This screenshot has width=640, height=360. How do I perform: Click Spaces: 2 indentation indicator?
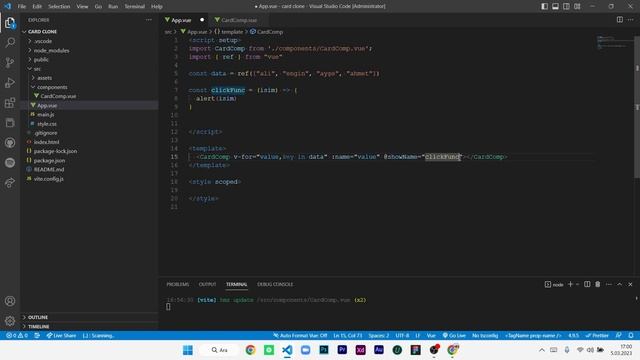(x=378, y=335)
